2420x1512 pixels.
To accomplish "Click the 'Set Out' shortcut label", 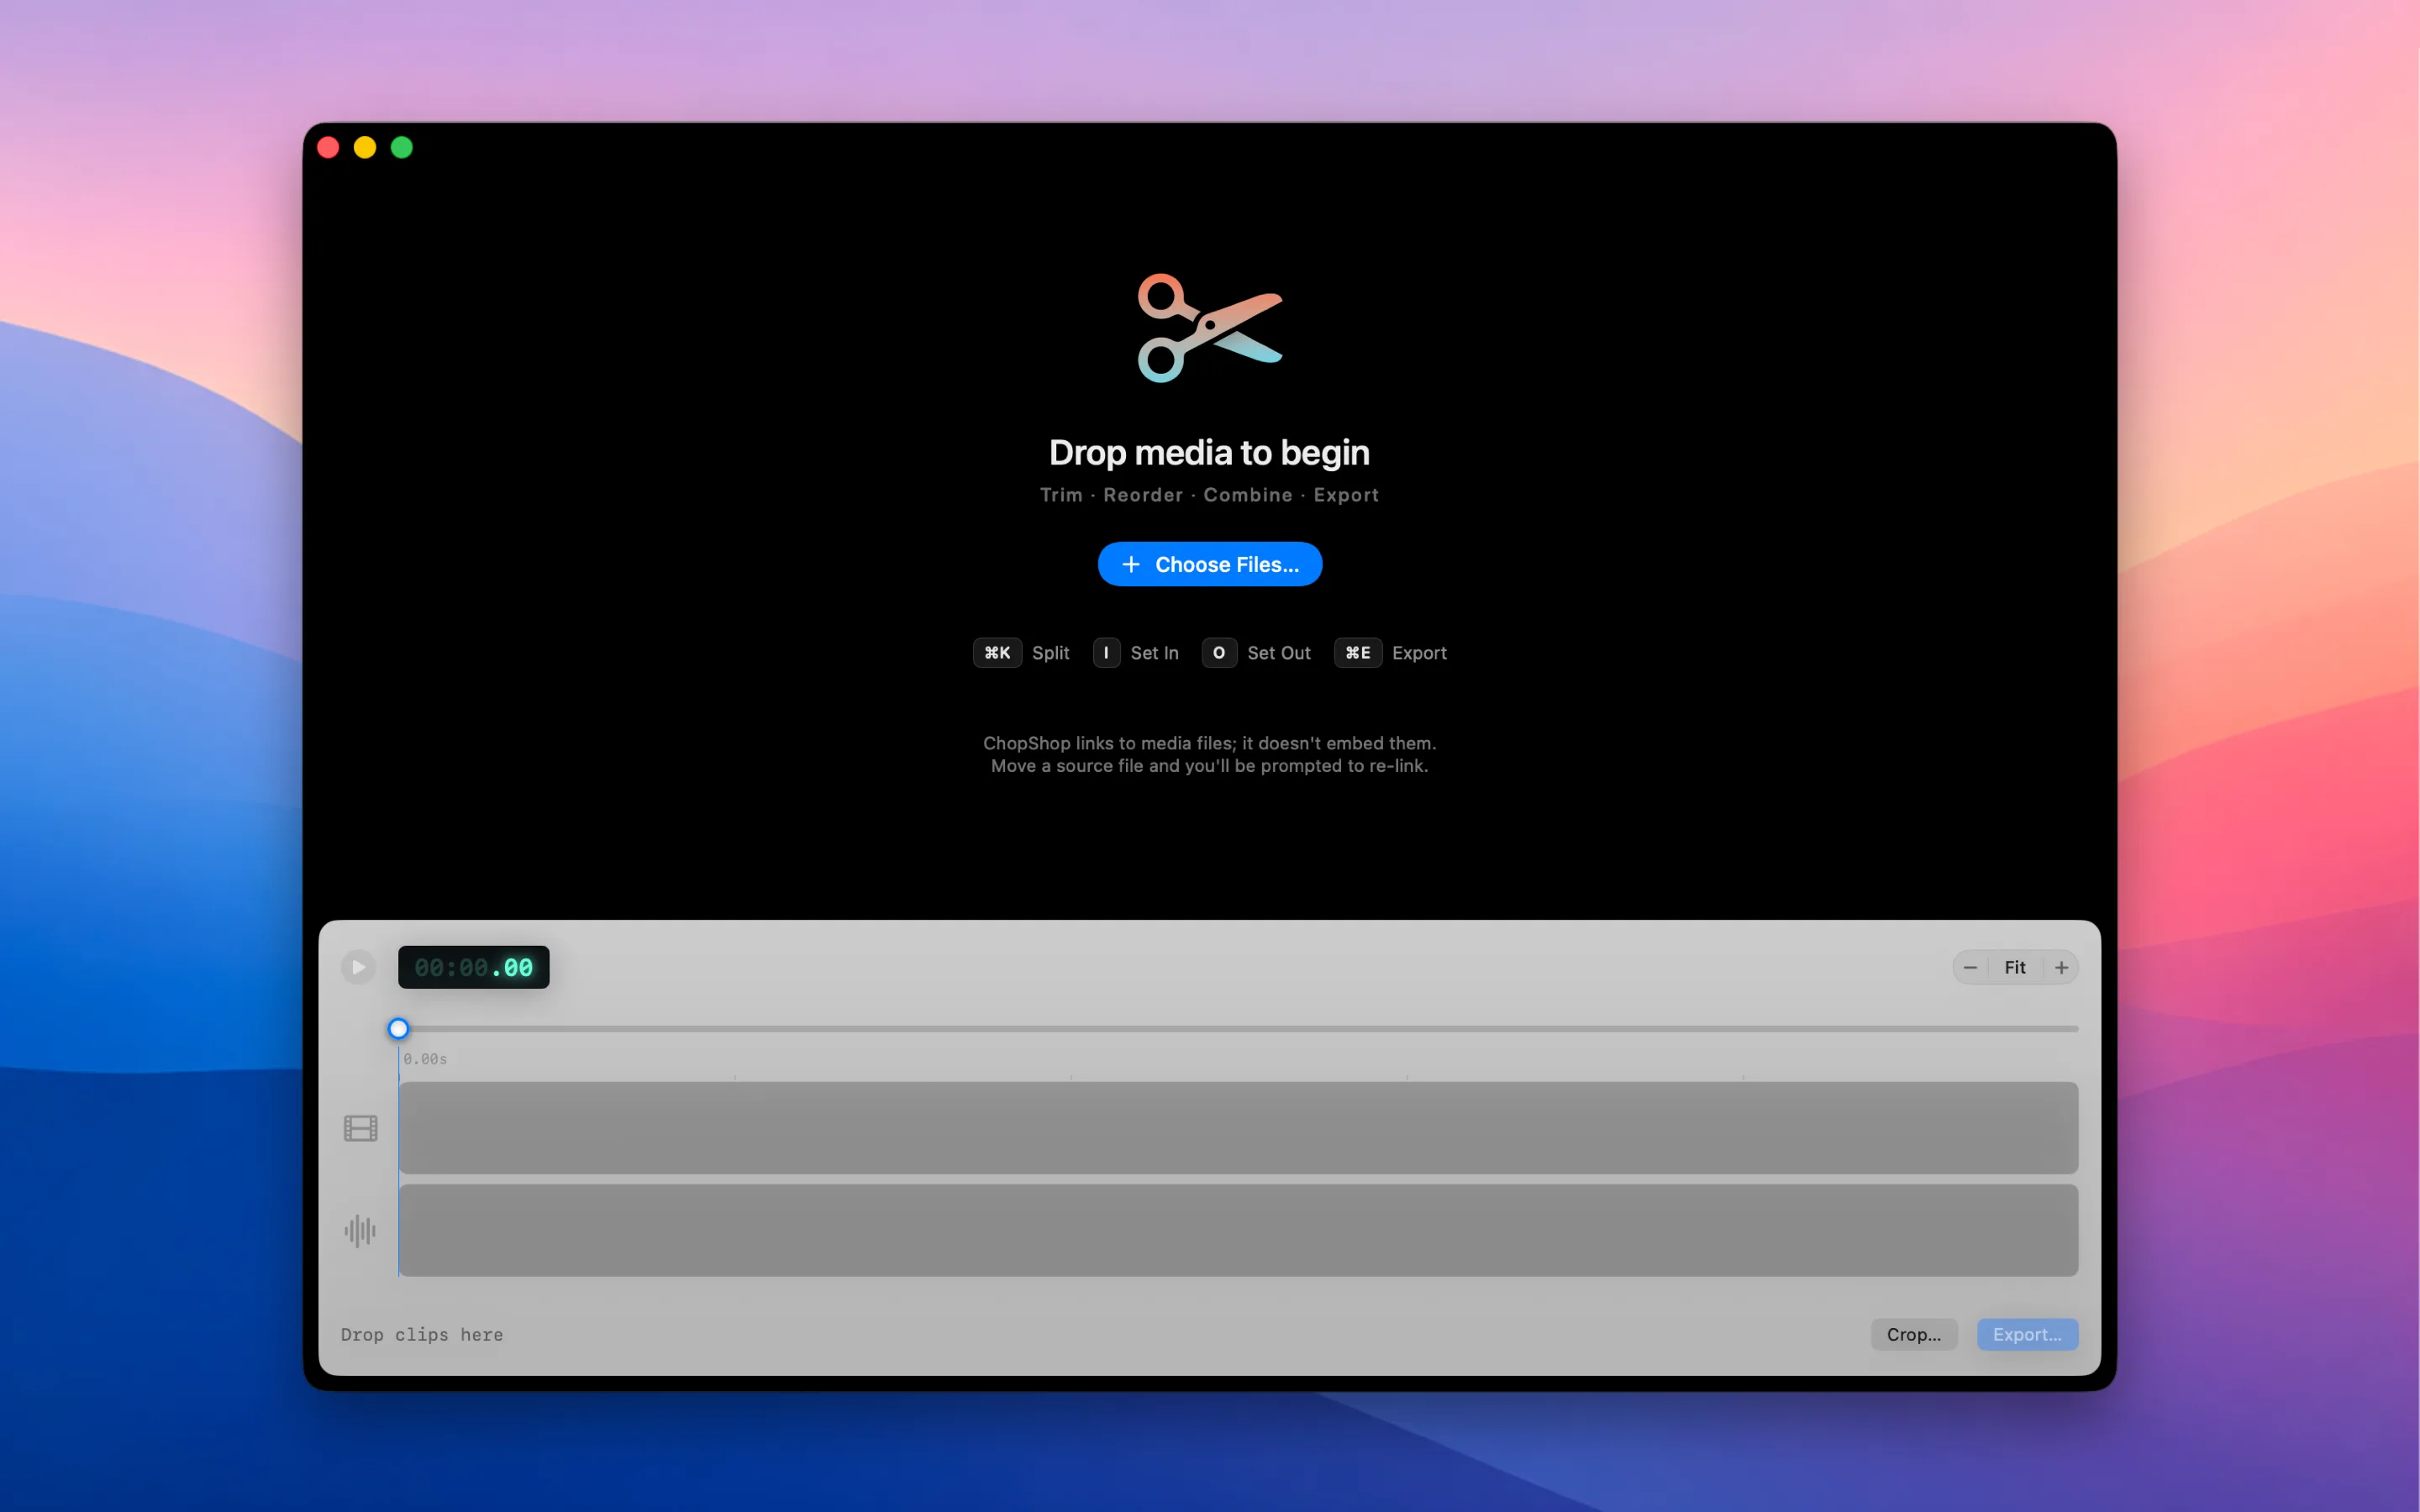I will (x=1278, y=653).
